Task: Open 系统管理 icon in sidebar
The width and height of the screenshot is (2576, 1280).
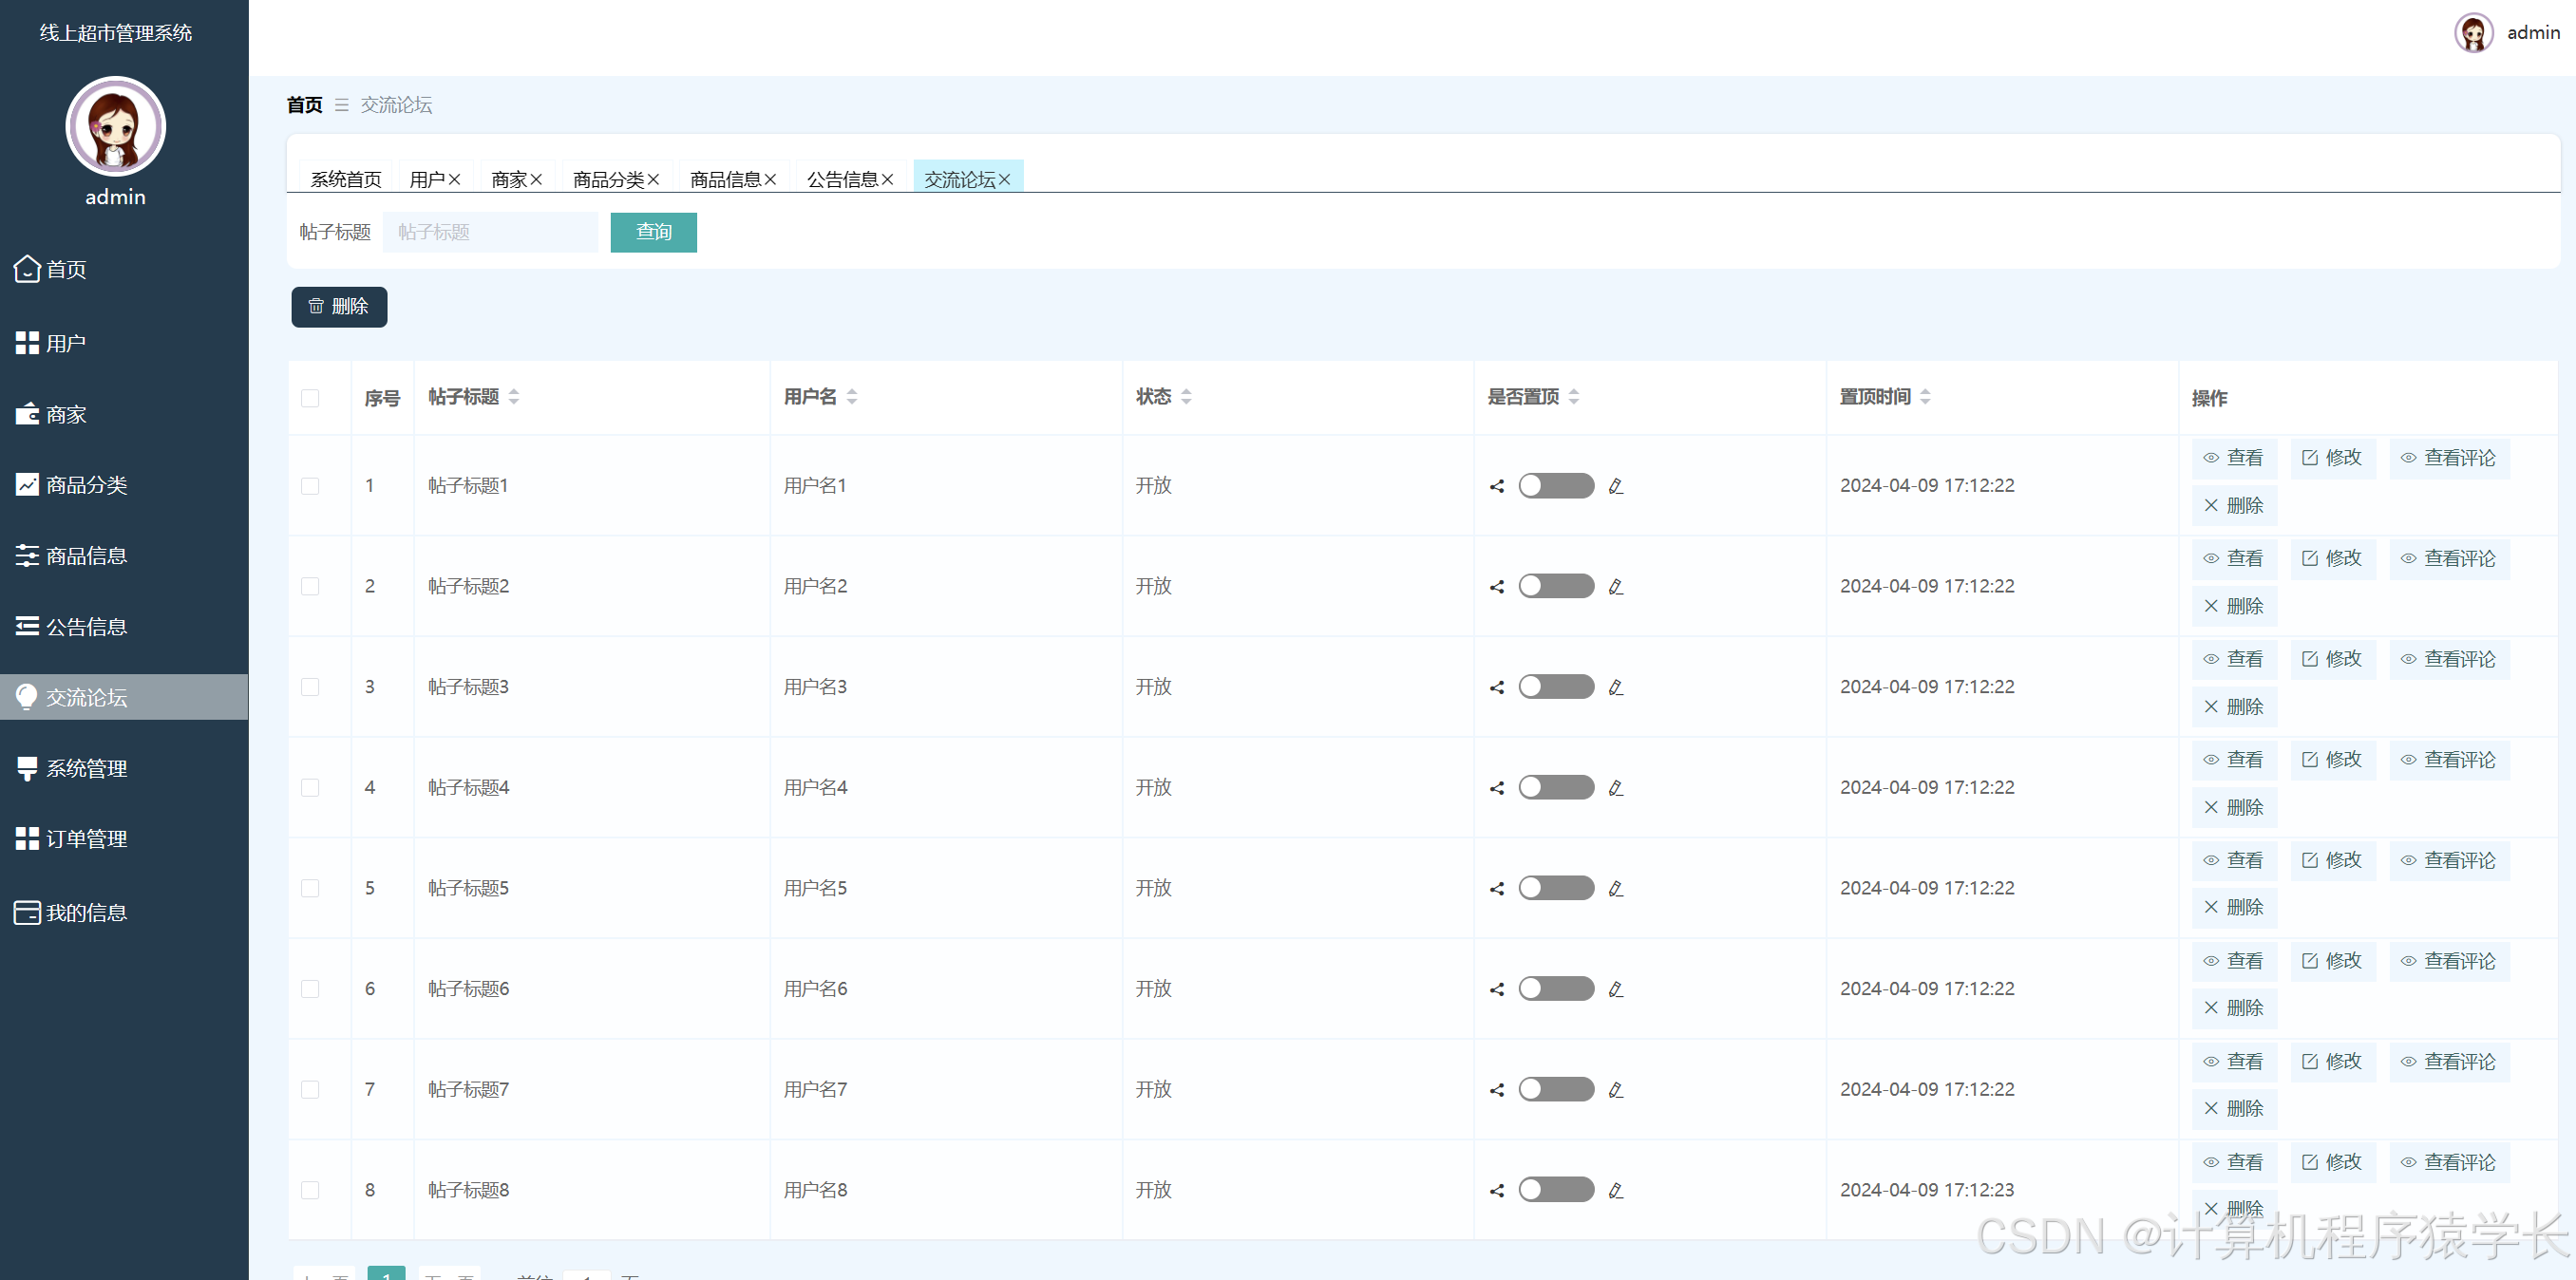Action: [x=27, y=768]
